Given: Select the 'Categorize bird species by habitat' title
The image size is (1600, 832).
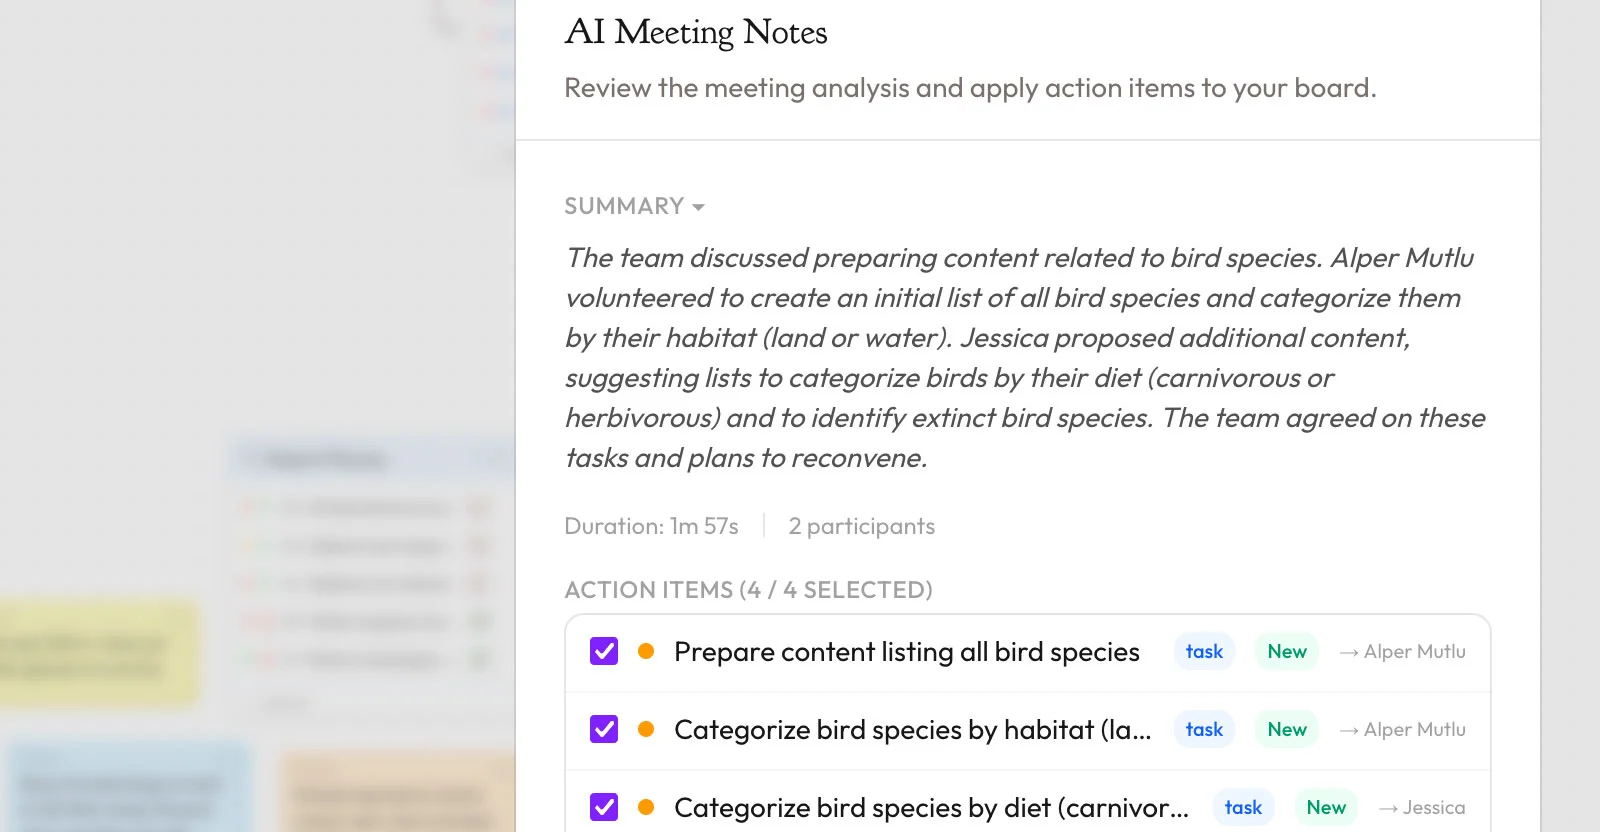Looking at the screenshot, I should [x=912, y=730].
